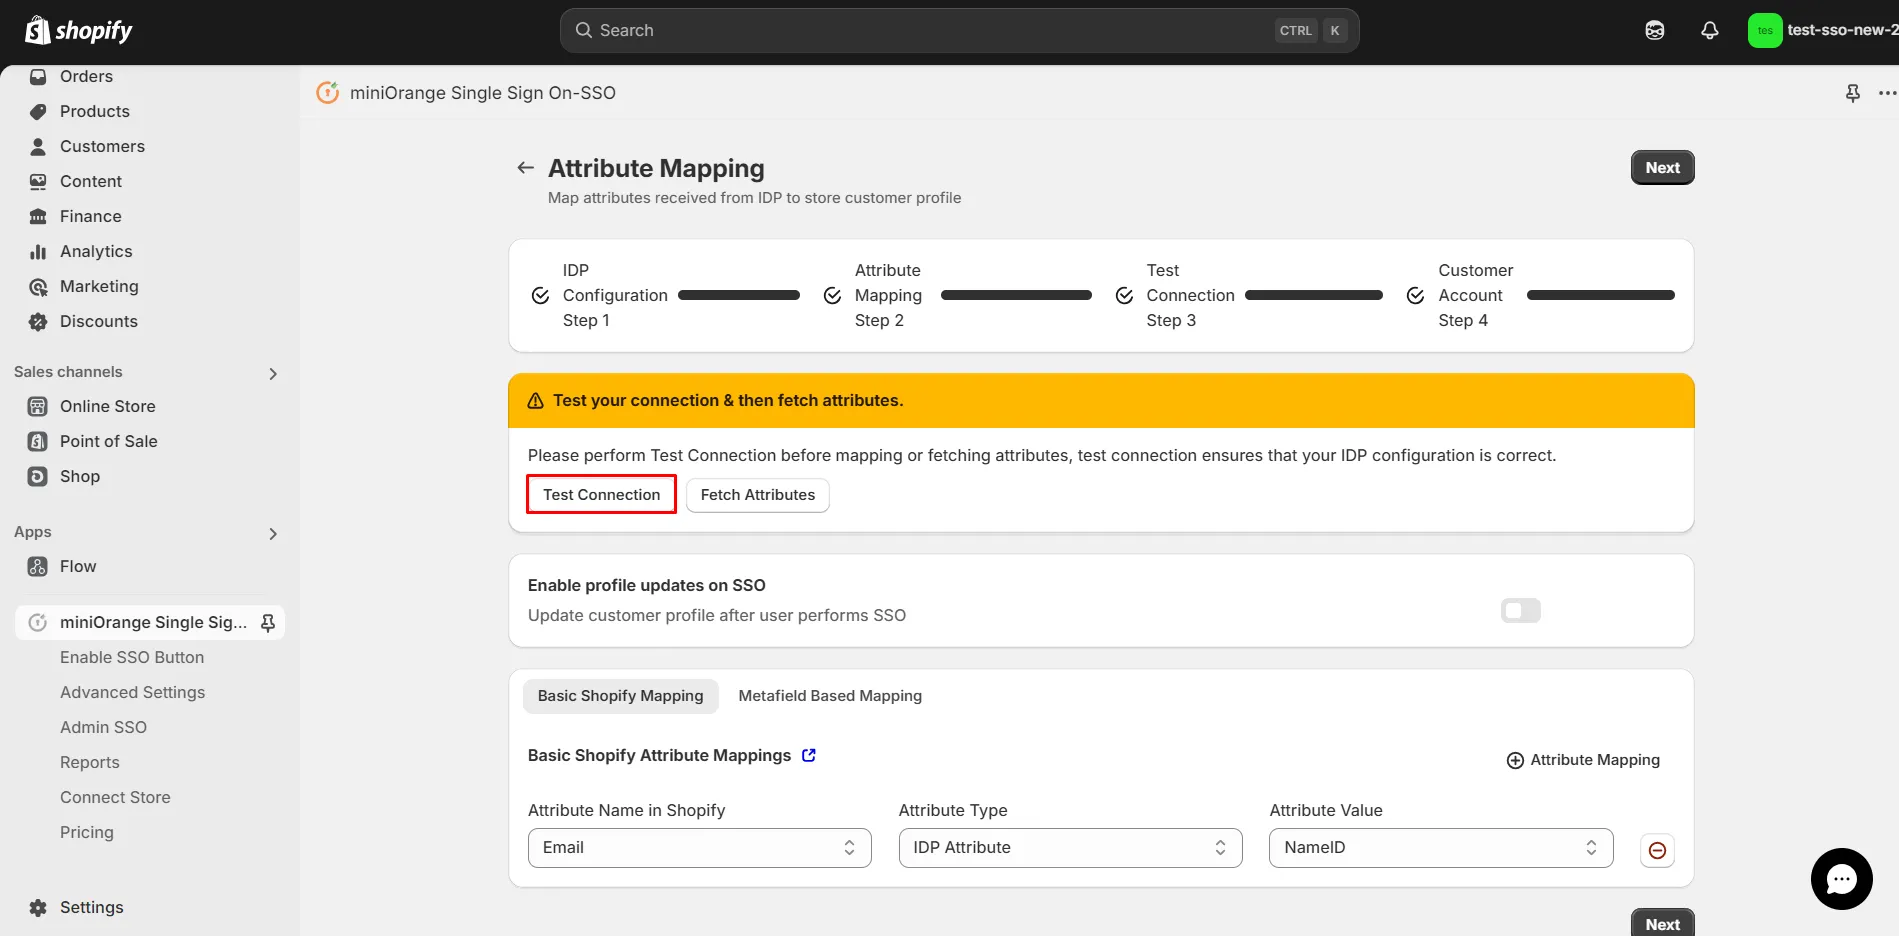Image resolution: width=1899 pixels, height=936 pixels.
Task: Click the Fetch Attributes button
Action: pyautogui.click(x=758, y=495)
